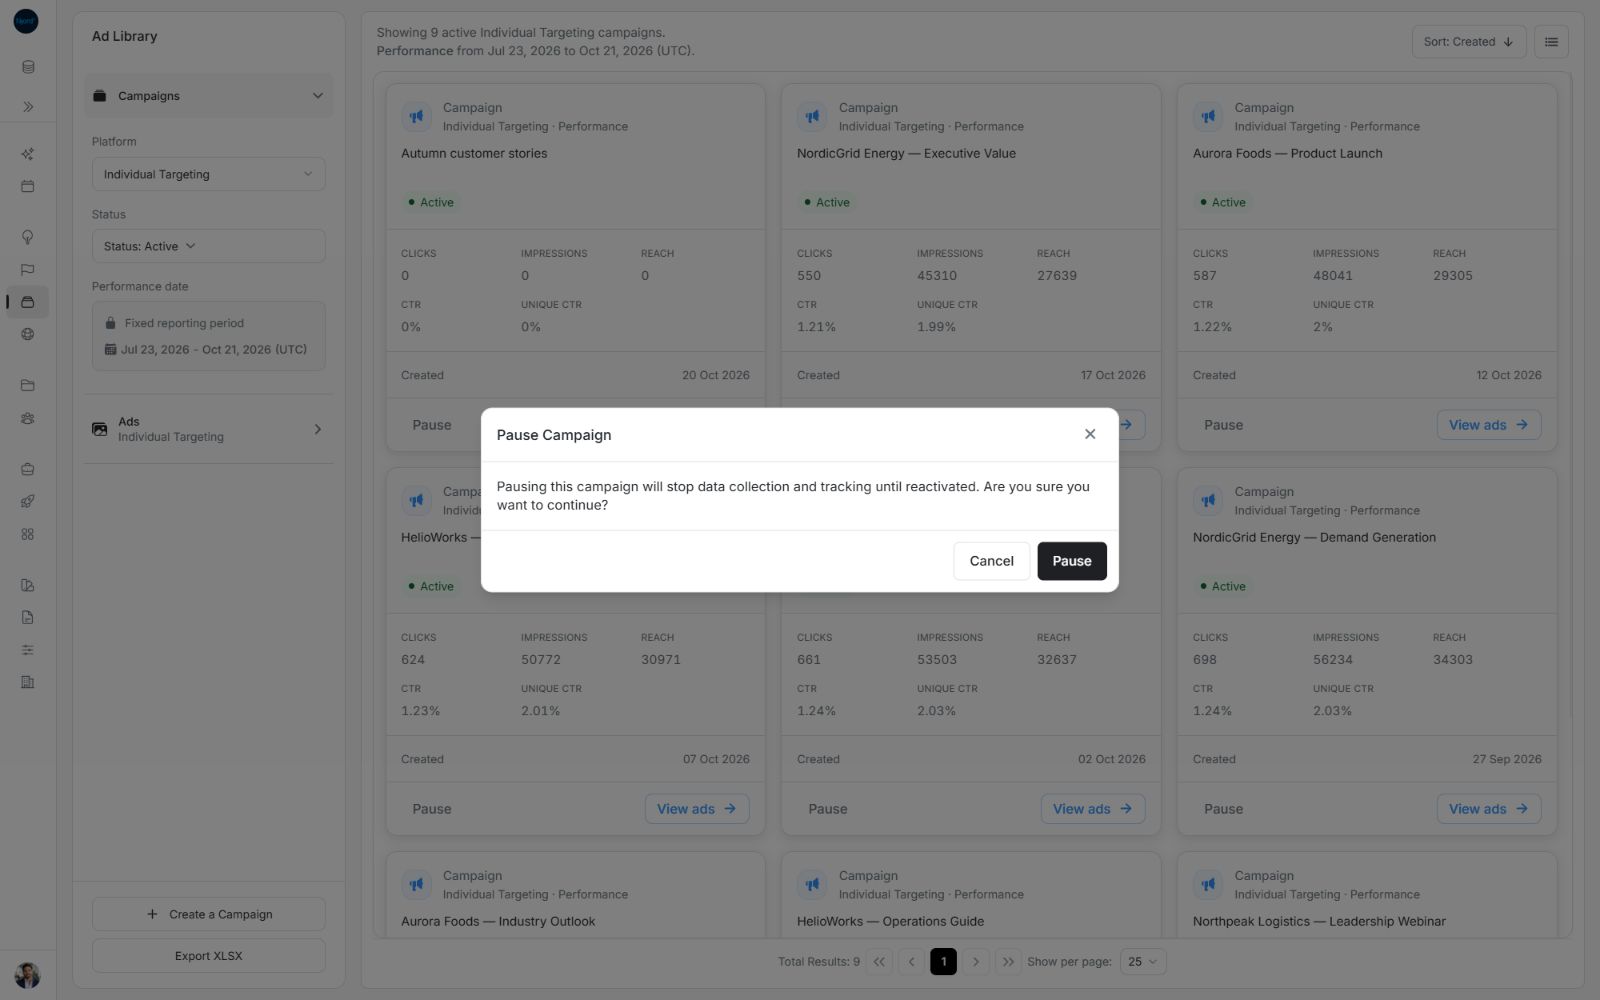Open the Sort: Created dropdown

point(1468,42)
